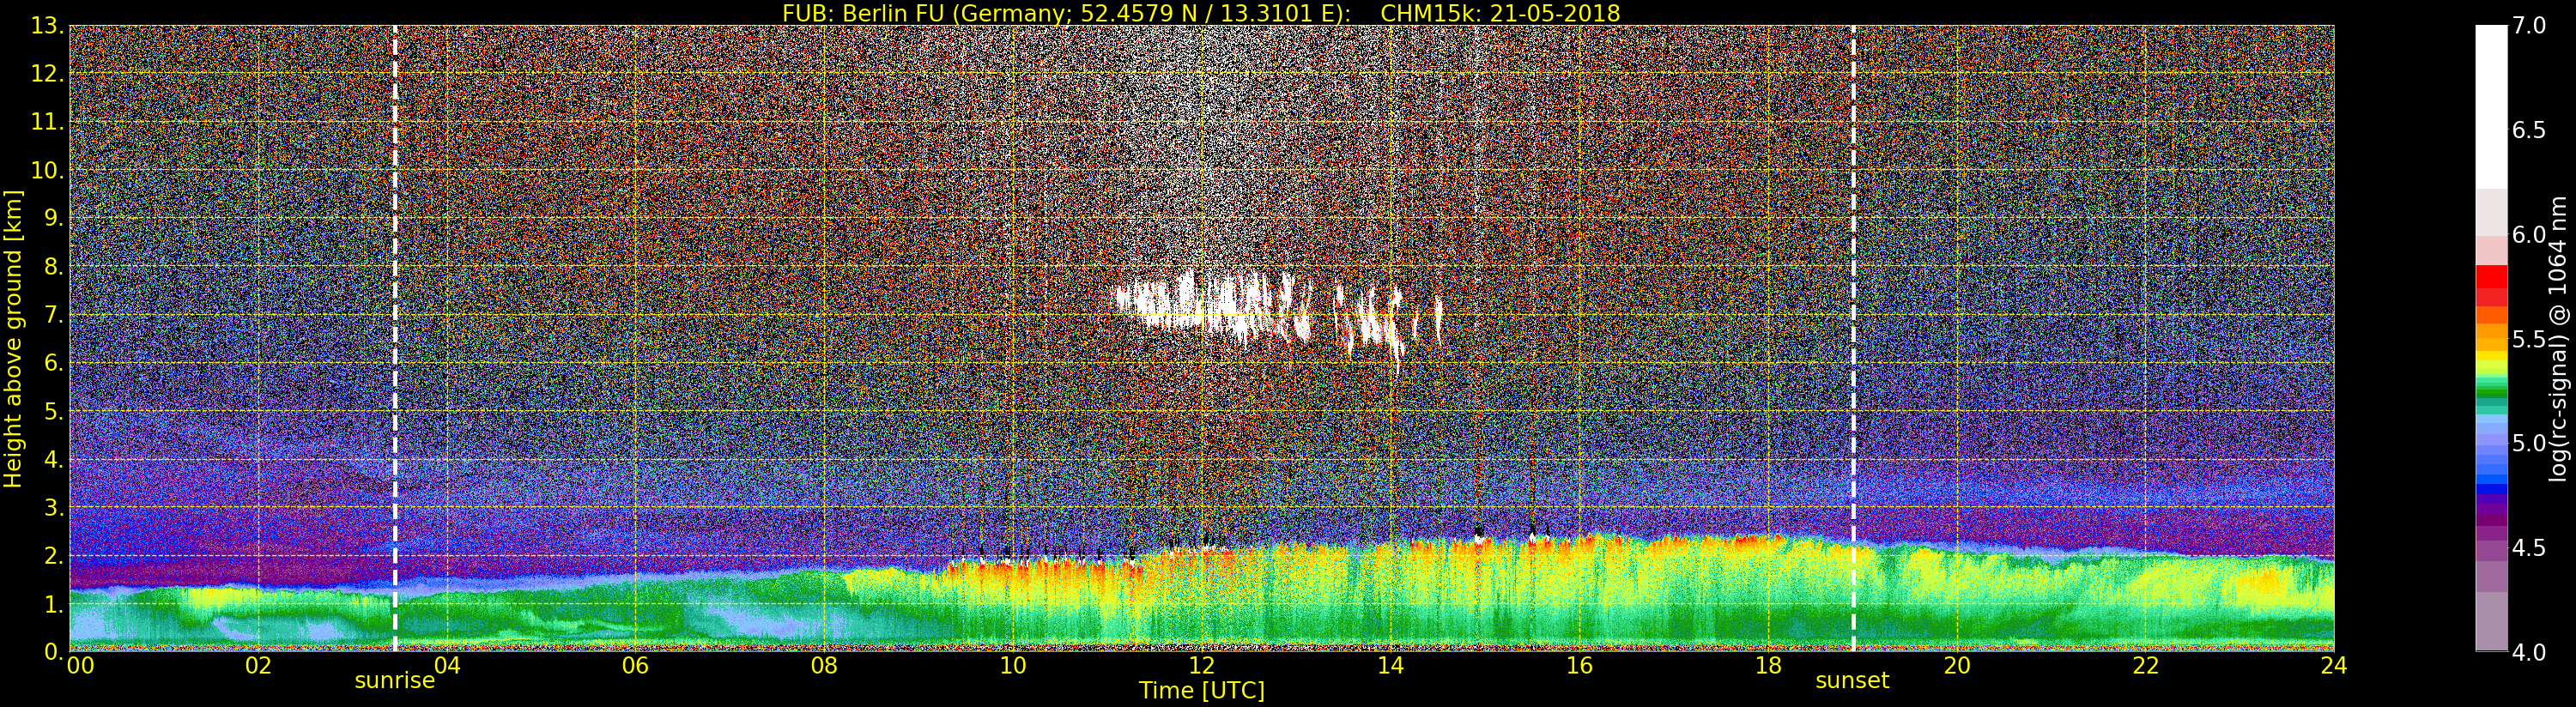
Task: Select the '6.0' colorbar tick value
Action: tap(2530, 235)
